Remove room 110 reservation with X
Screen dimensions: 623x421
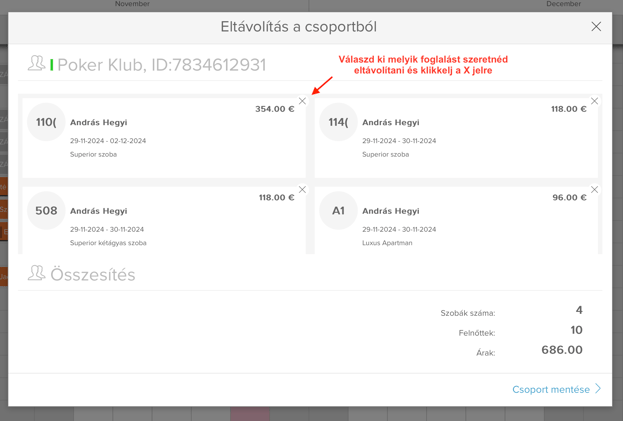(302, 101)
